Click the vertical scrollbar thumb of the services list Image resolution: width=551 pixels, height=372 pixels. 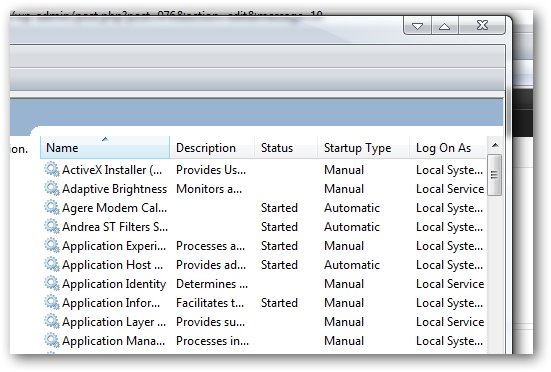click(x=495, y=175)
